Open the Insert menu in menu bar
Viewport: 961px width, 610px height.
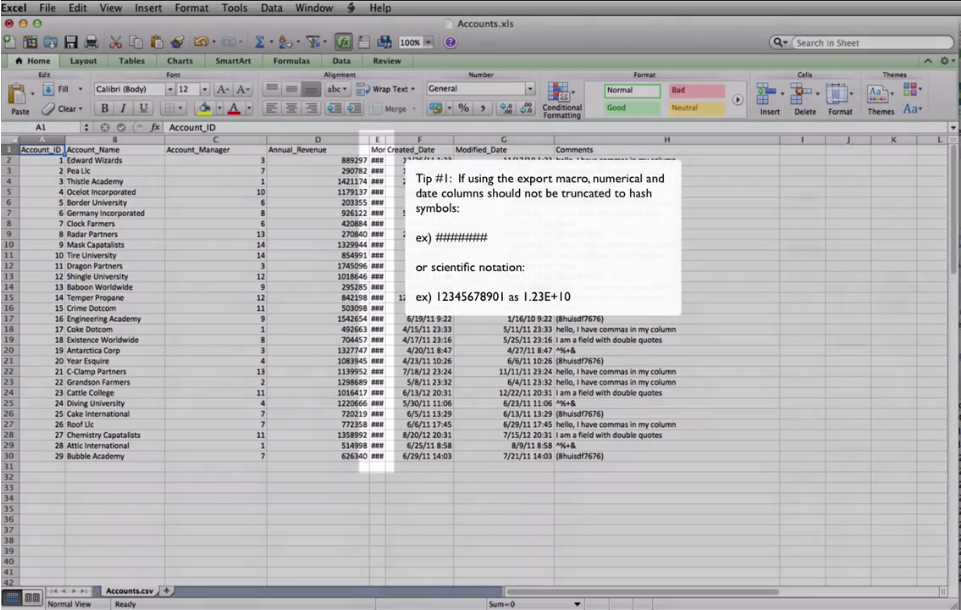(x=148, y=8)
